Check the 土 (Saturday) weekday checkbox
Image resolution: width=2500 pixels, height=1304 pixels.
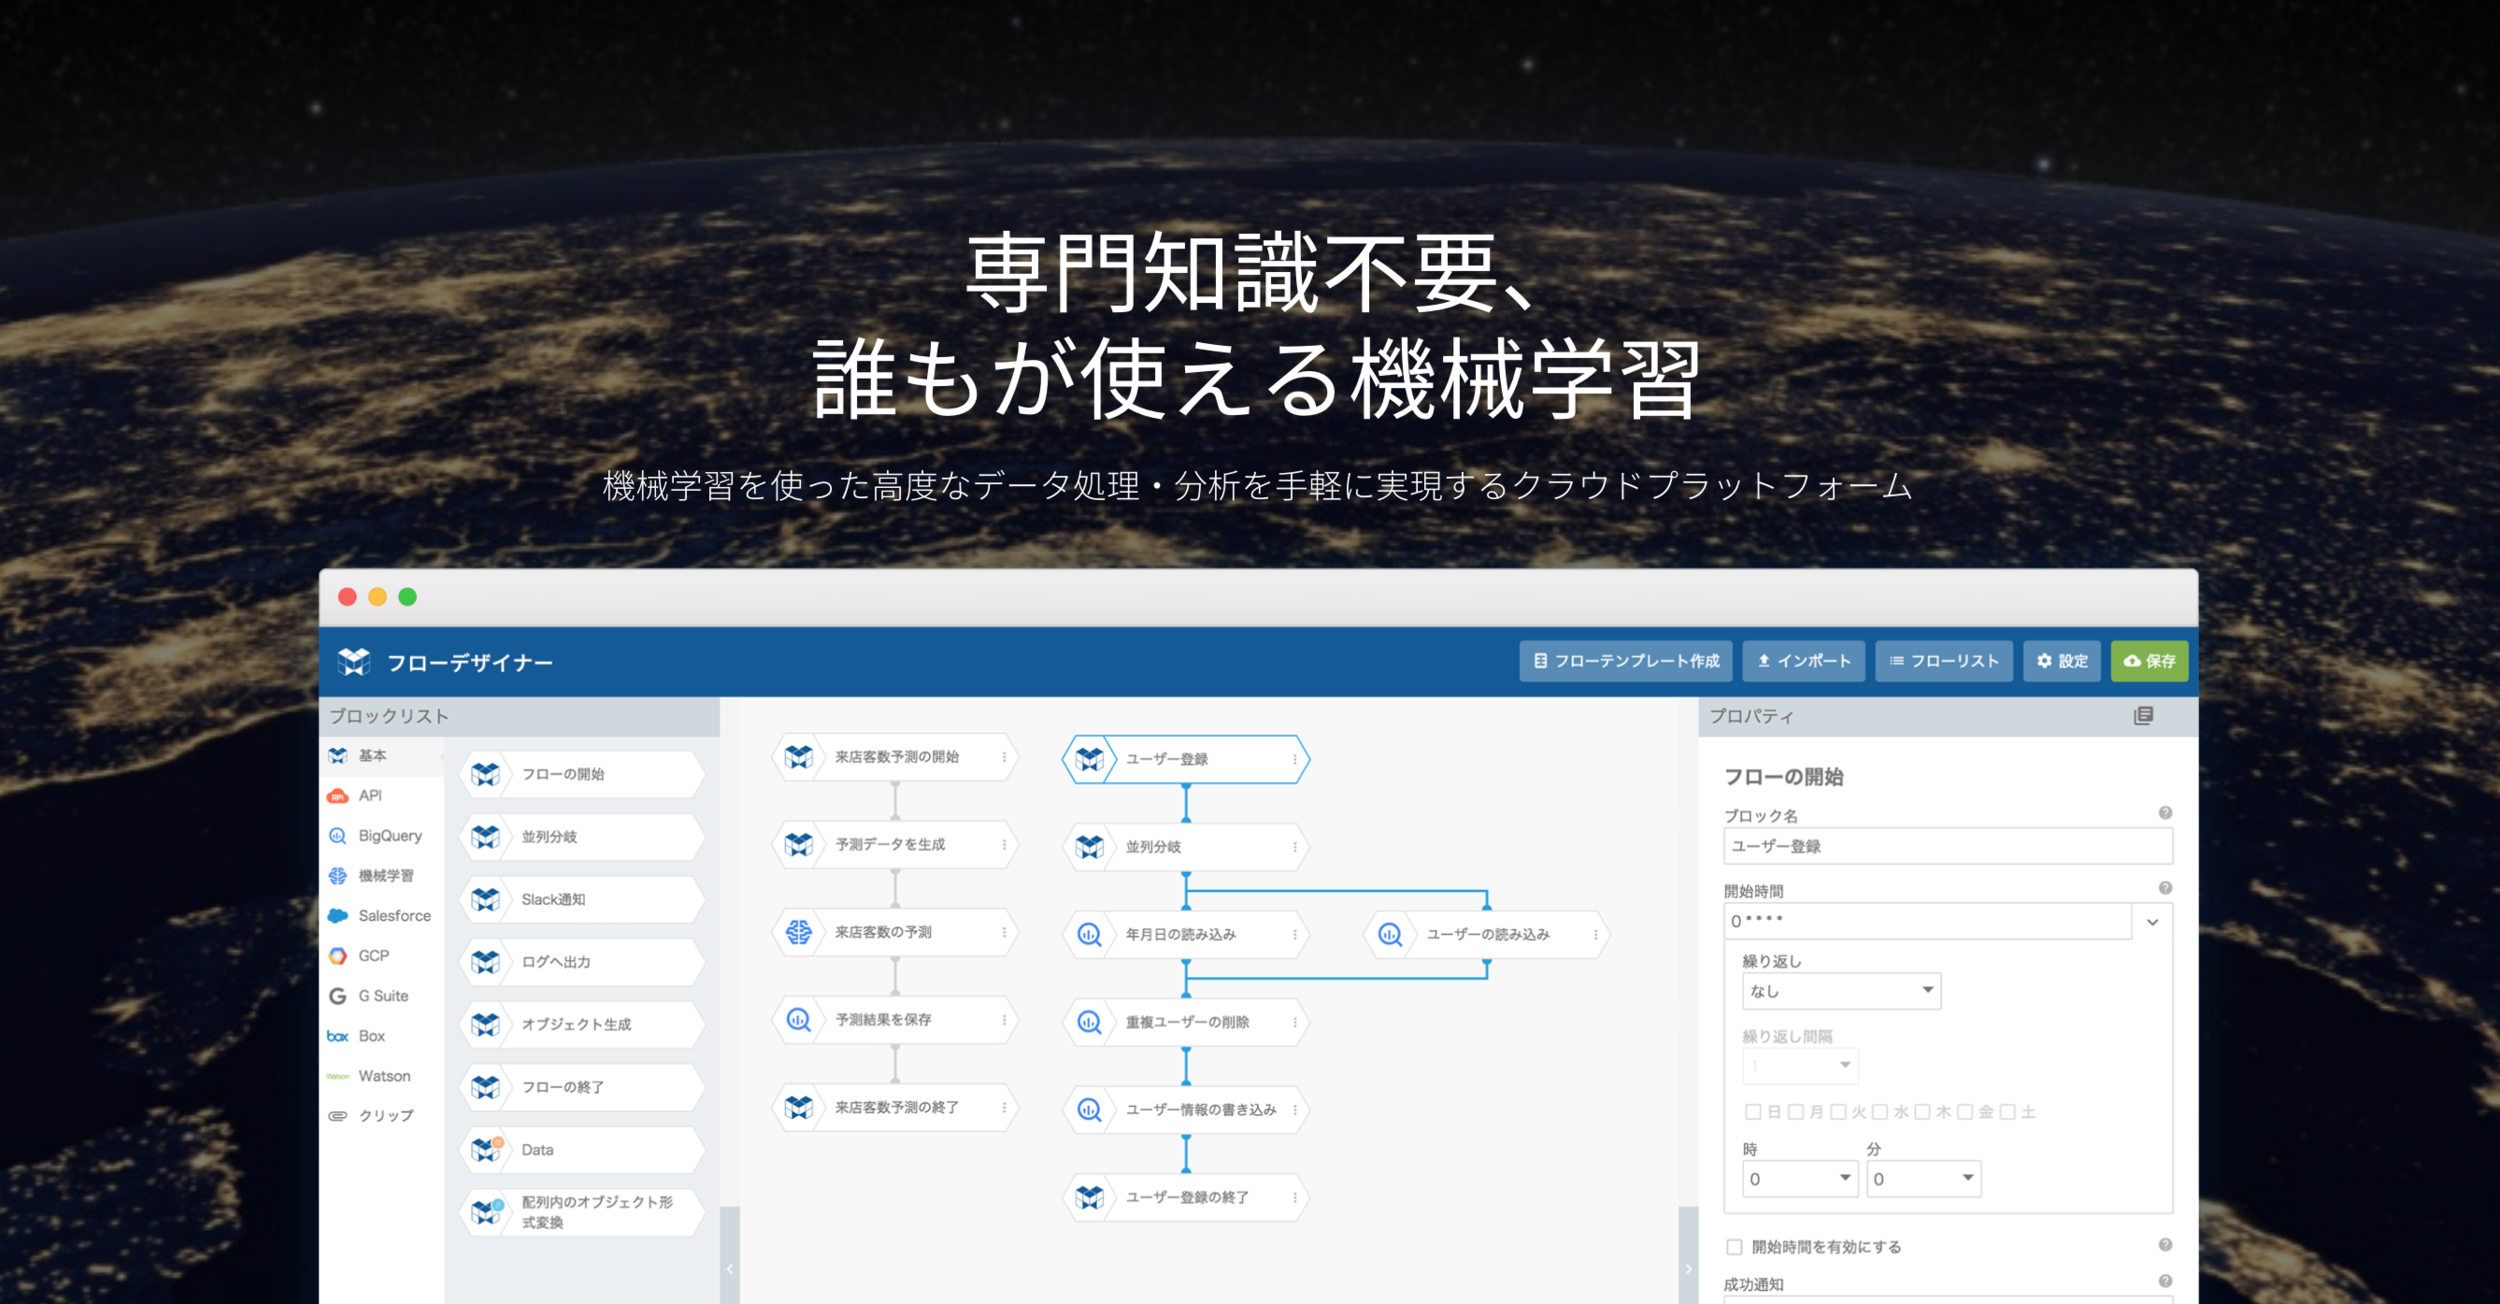tap(2007, 1112)
